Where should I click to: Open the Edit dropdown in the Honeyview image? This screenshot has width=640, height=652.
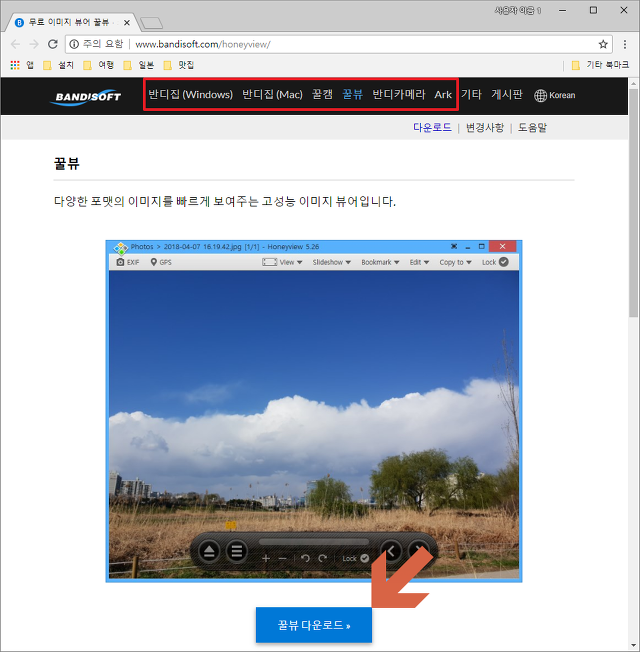coord(419,262)
